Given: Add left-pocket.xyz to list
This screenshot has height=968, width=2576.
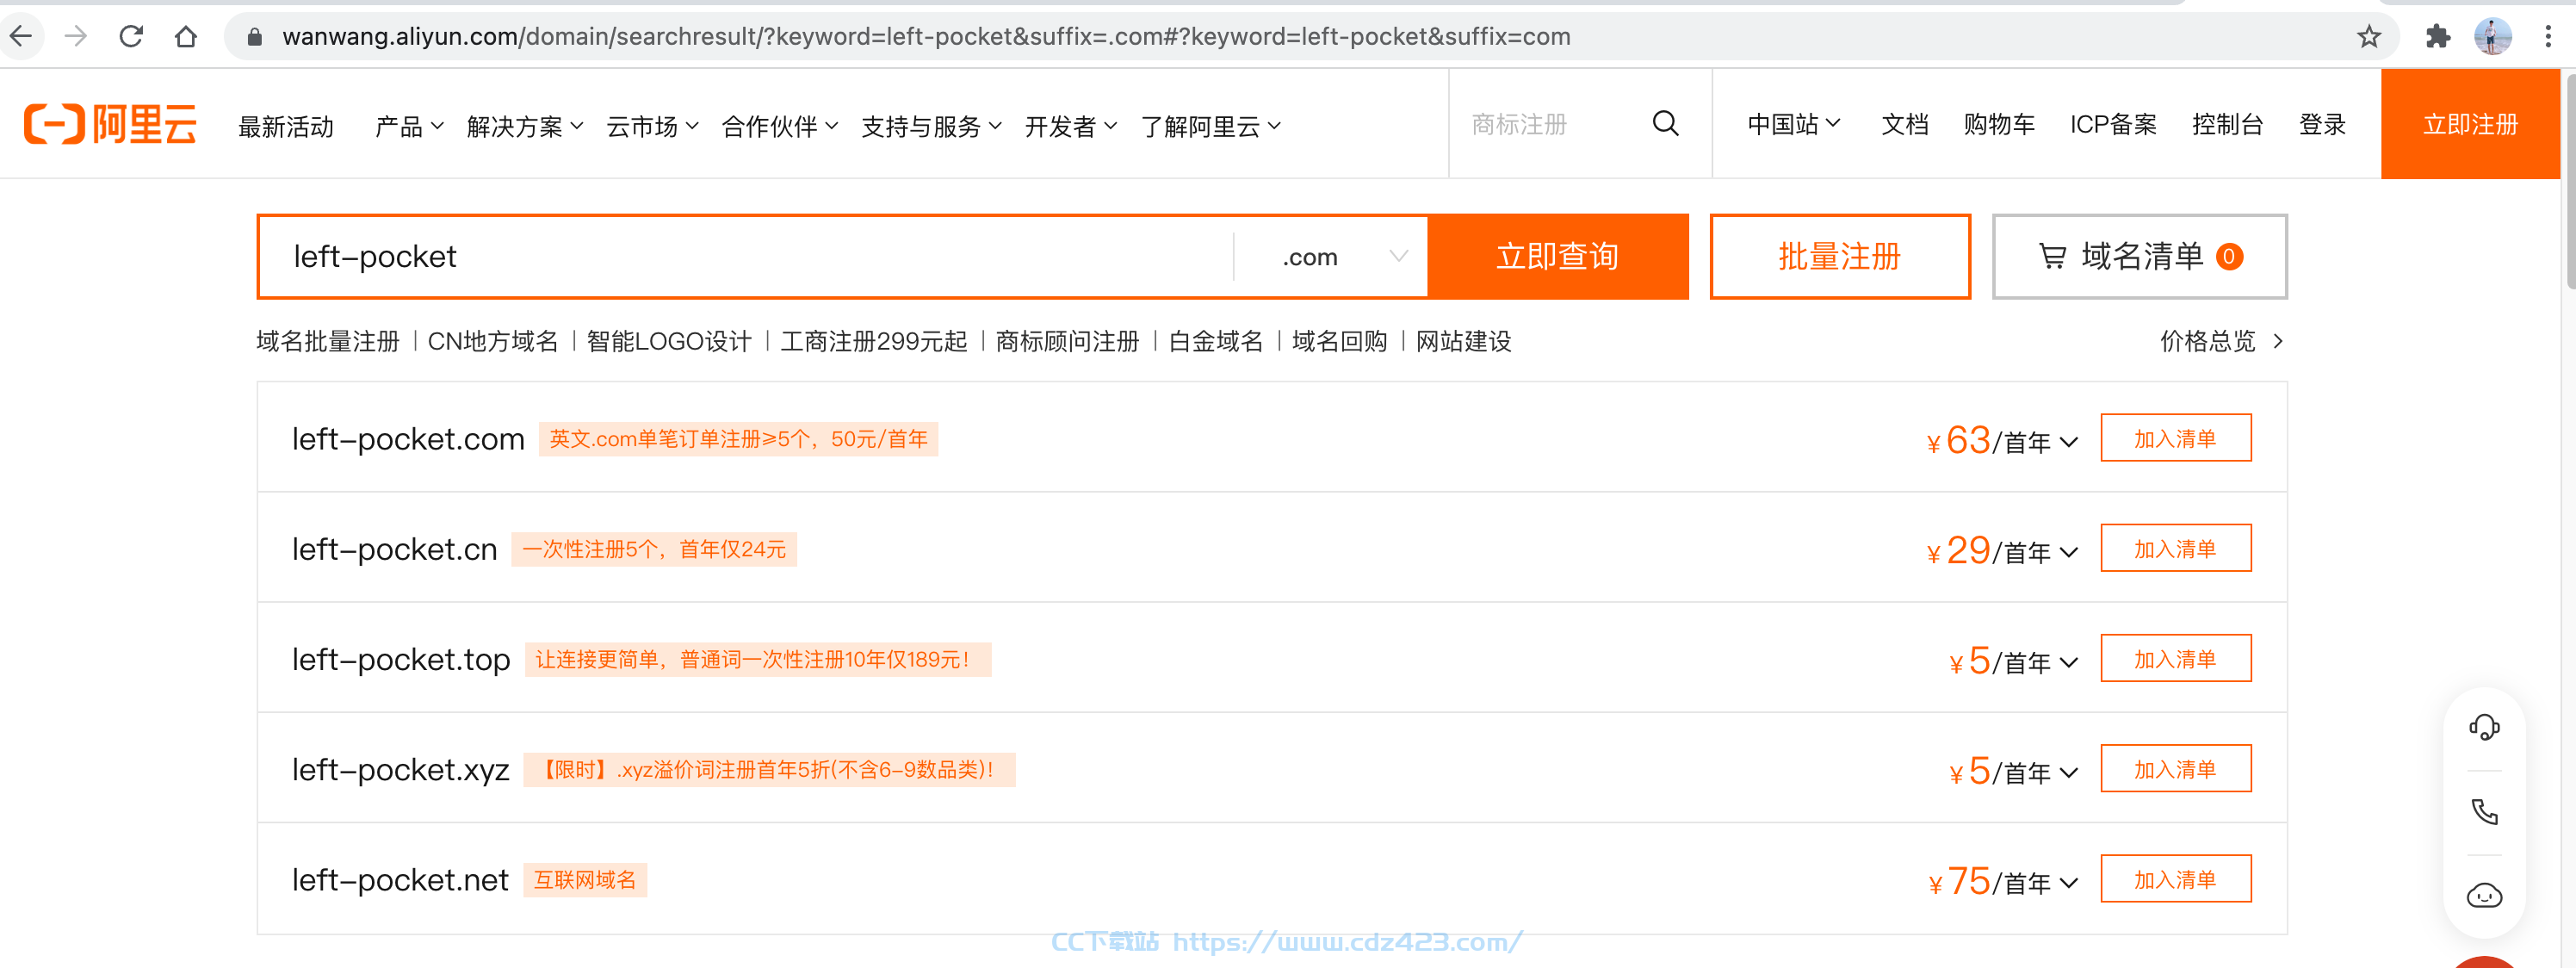Looking at the screenshot, I should (2175, 768).
